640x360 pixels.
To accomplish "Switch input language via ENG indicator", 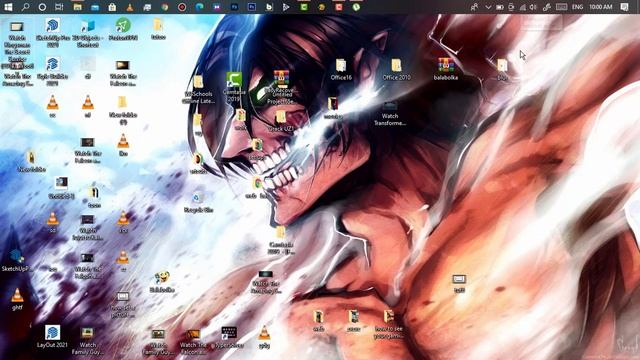I will coord(577,7).
